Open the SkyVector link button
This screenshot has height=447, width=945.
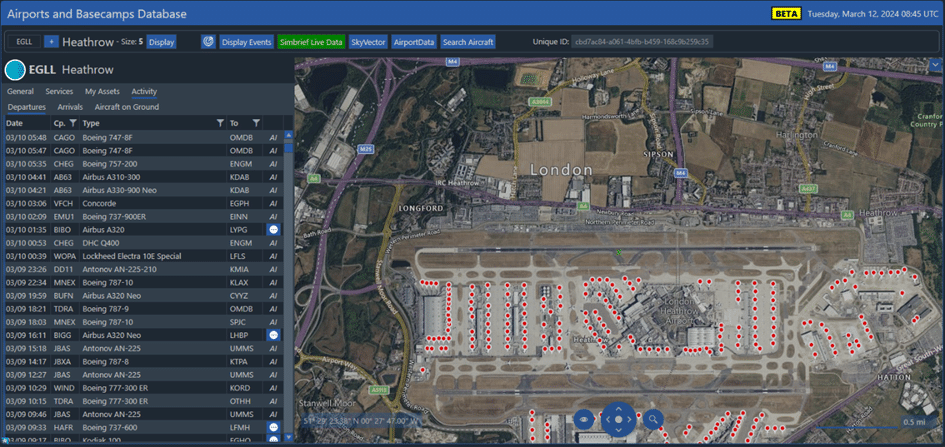coord(368,42)
